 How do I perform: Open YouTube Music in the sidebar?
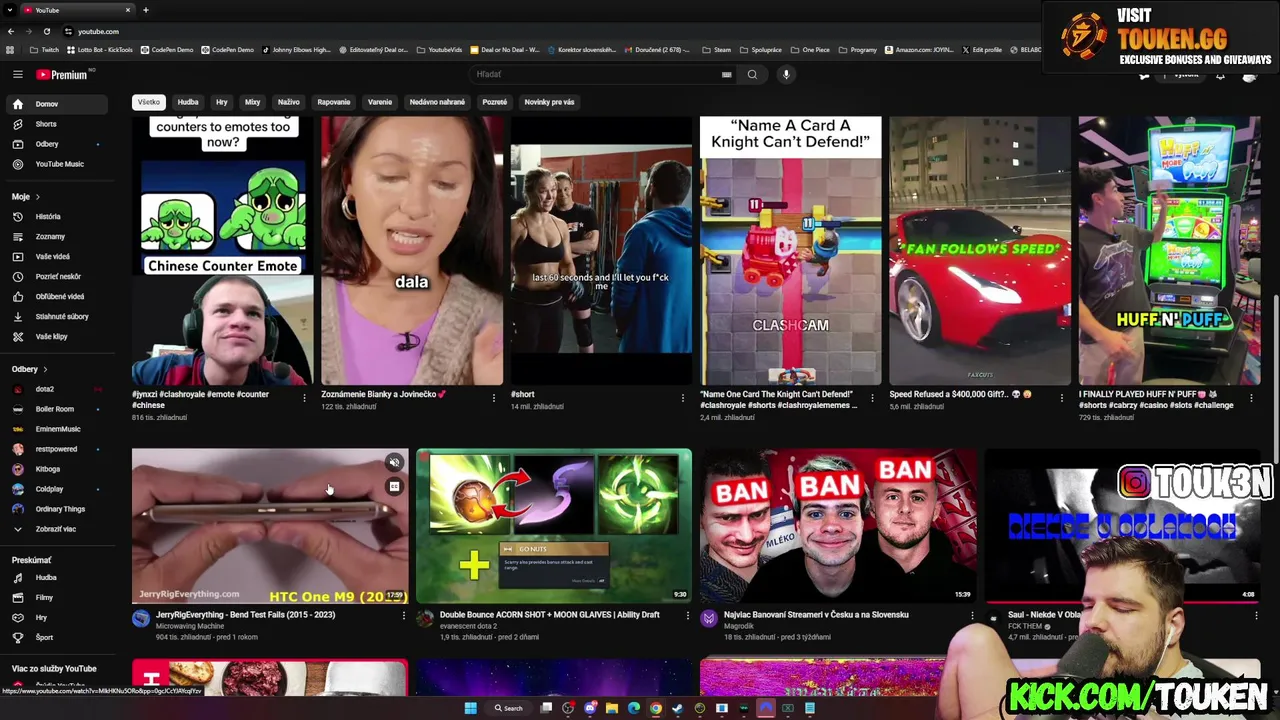(x=59, y=164)
